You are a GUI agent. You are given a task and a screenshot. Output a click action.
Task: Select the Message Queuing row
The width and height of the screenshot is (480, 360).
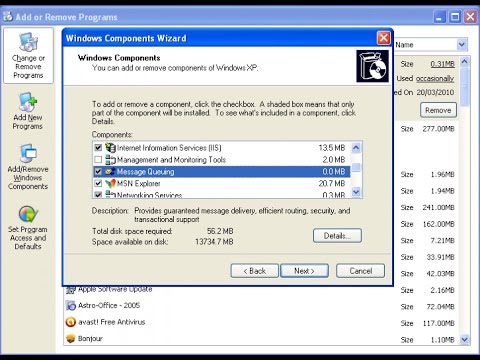221,172
